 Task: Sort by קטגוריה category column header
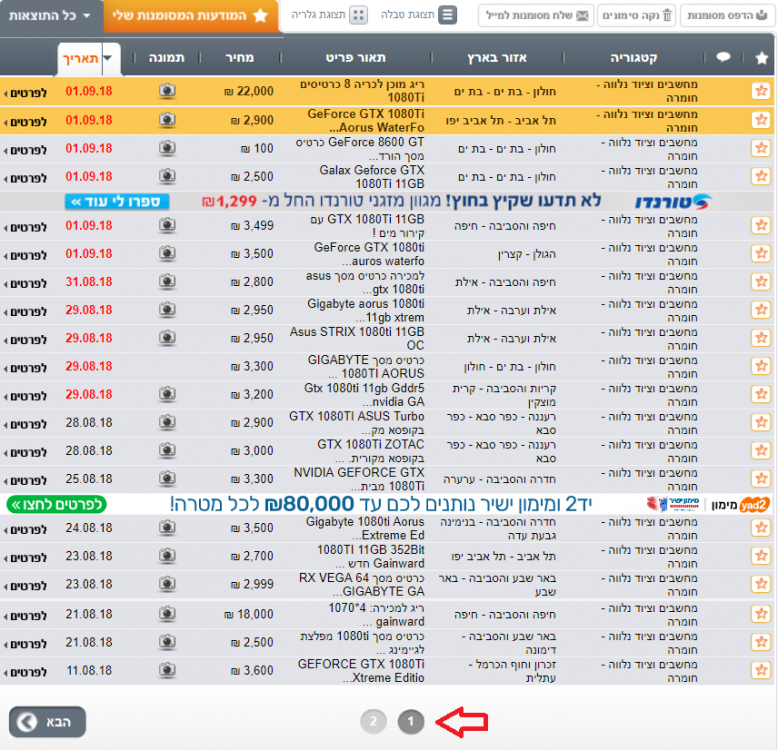634,58
